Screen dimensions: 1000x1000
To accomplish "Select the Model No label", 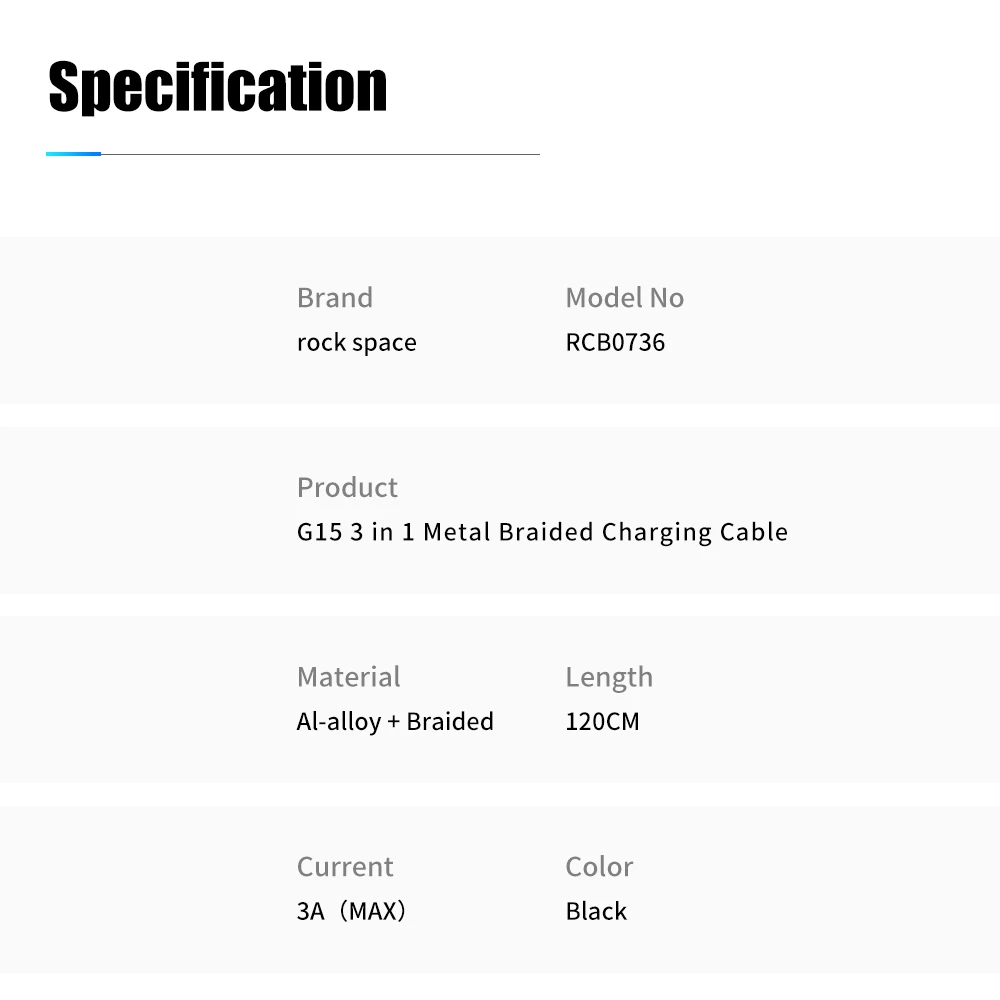I will (624, 298).
